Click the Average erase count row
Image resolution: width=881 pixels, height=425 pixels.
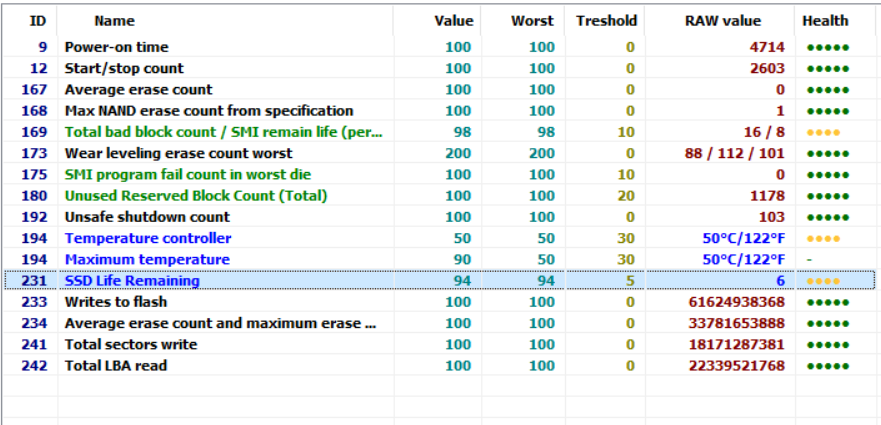coord(138,90)
